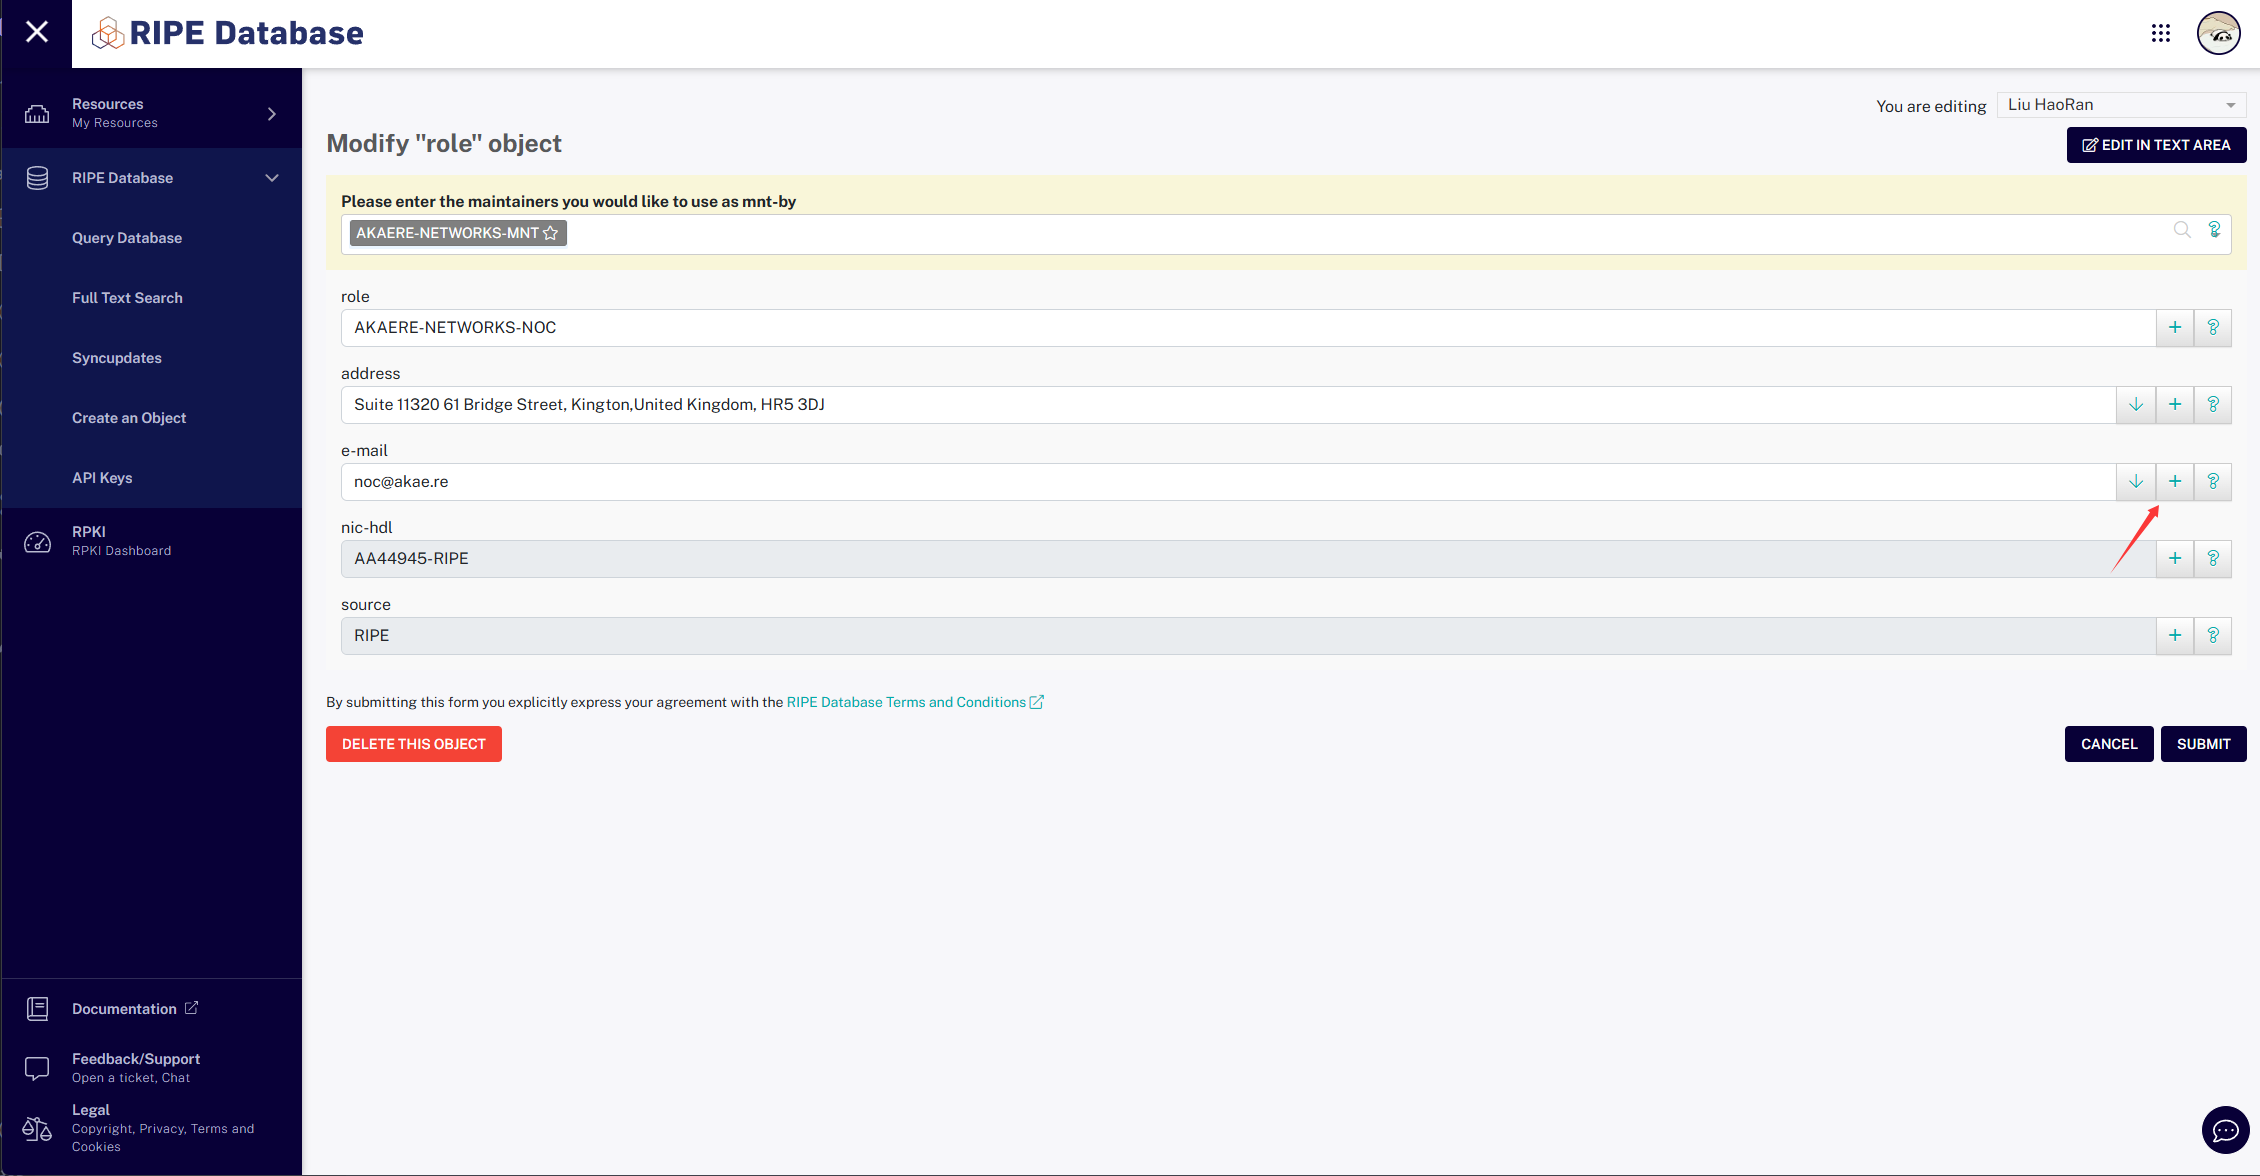Open Query Database from sidebar
This screenshot has height=1176, width=2260.
tap(127, 238)
